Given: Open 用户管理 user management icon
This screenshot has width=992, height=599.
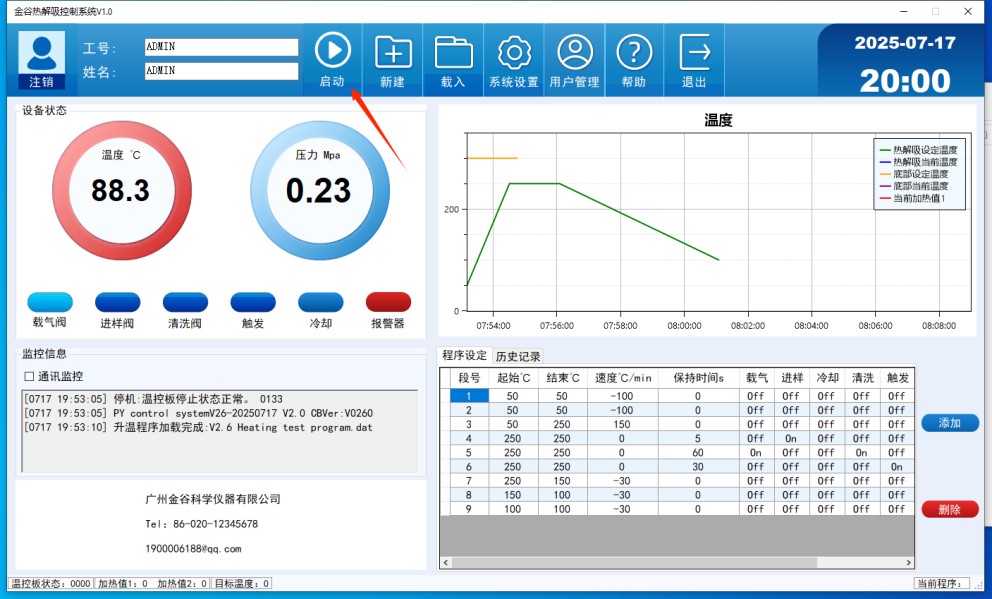Looking at the screenshot, I should (x=575, y=52).
